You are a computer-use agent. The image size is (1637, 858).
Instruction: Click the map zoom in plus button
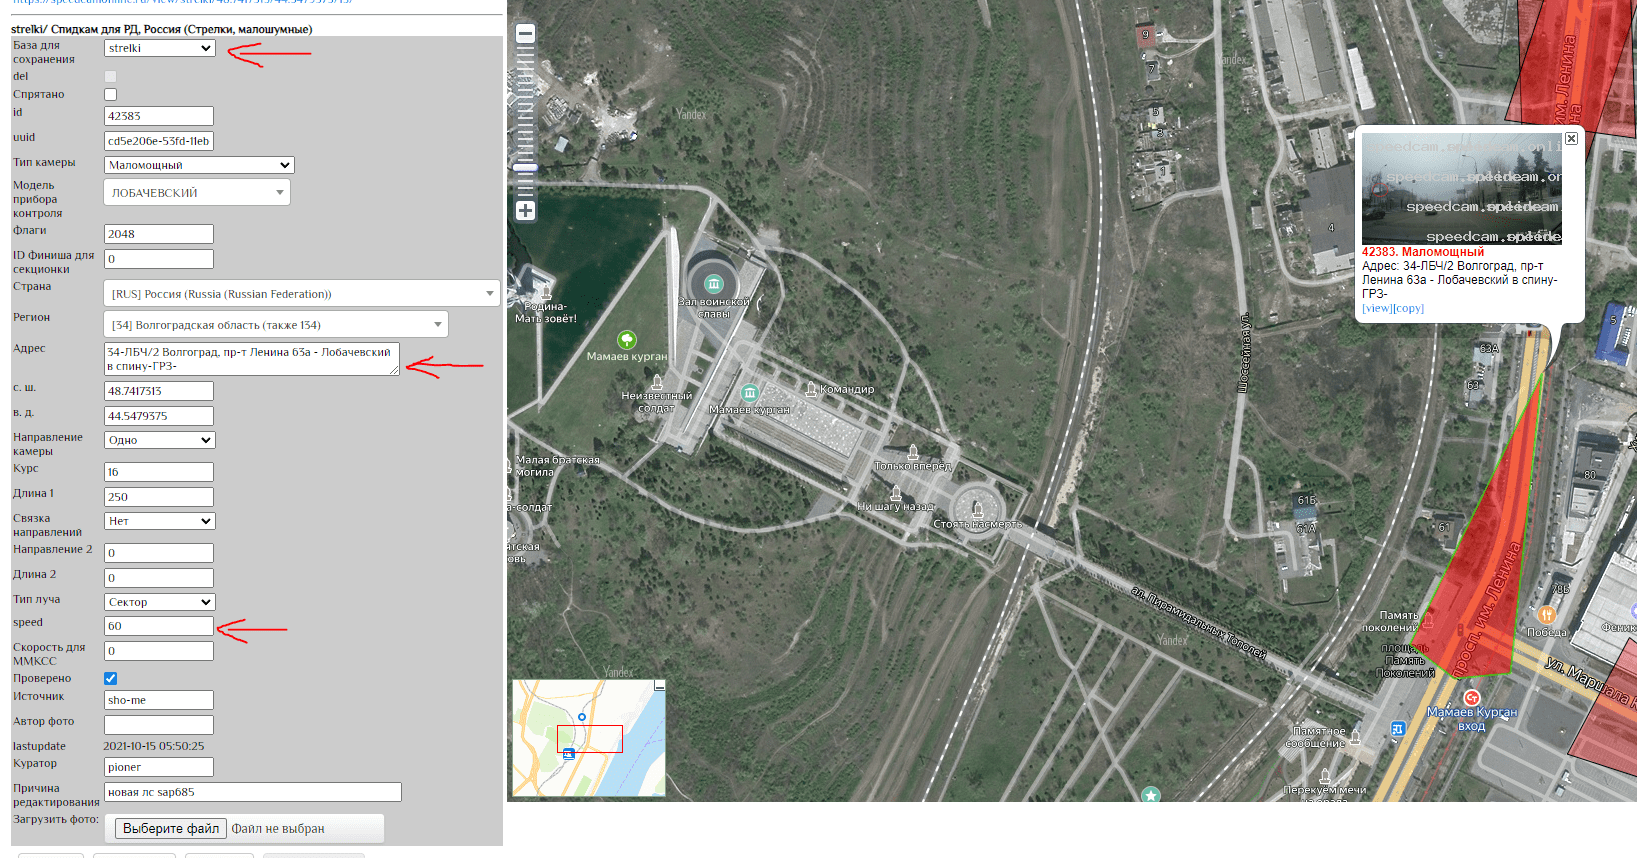tap(525, 210)
